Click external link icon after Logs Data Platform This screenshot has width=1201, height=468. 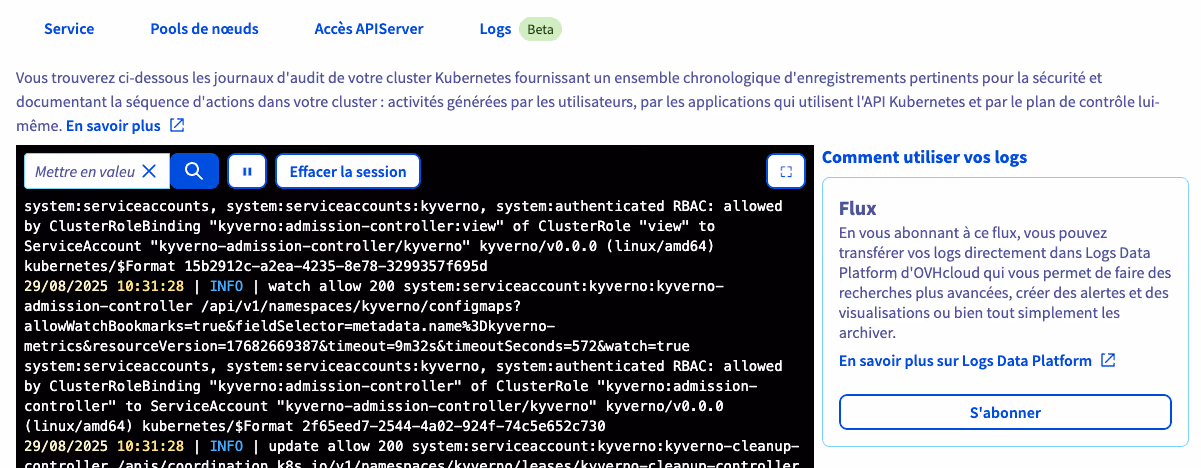click(x=1108, y=360)
